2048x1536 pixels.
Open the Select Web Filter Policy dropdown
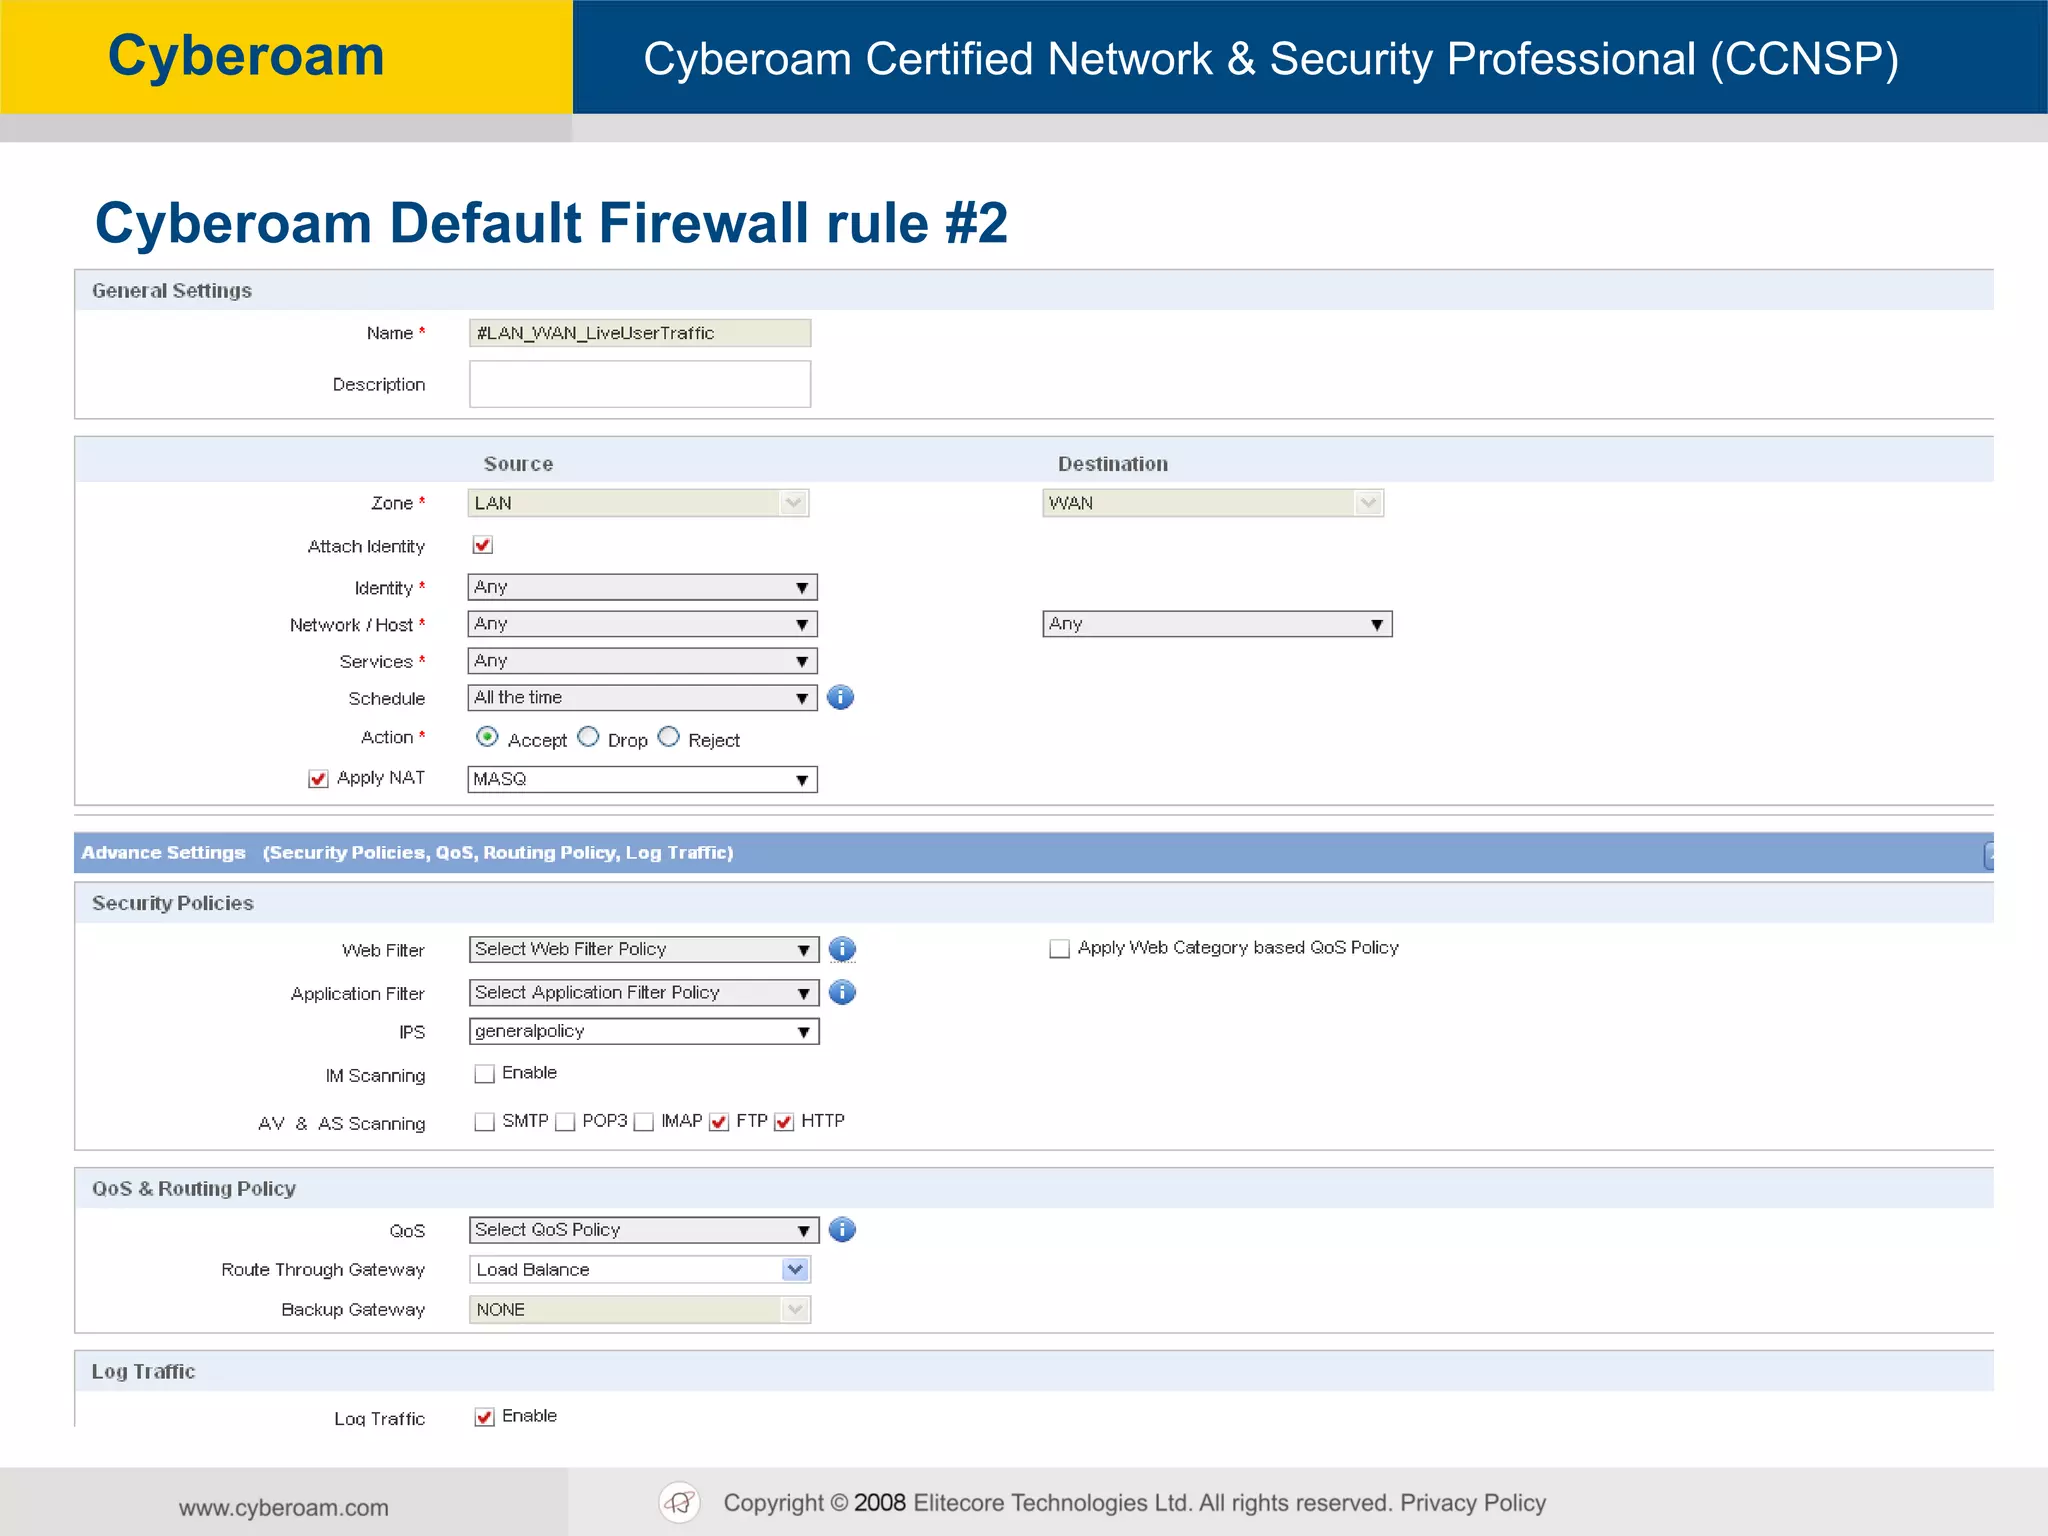coord(644,949)
